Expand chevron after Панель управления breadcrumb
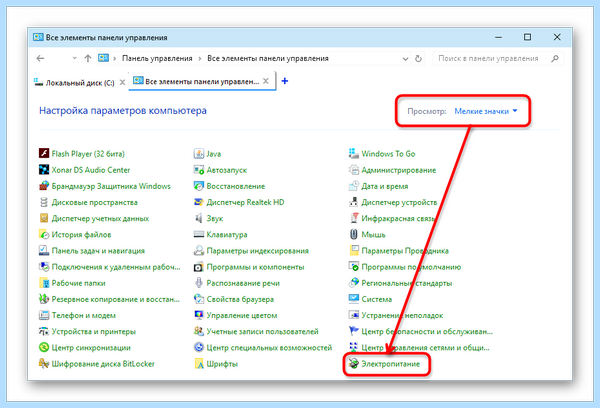Screen dimensions: 600x408 point(200,59)
